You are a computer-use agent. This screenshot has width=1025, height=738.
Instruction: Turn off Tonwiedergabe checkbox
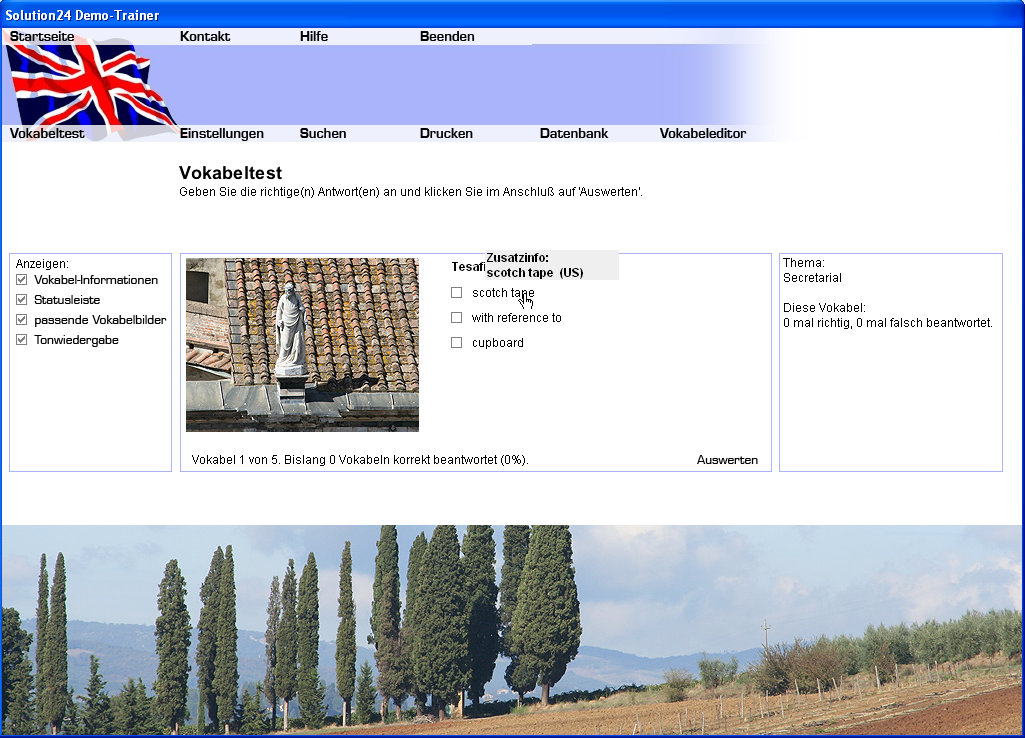click(22, 340)
